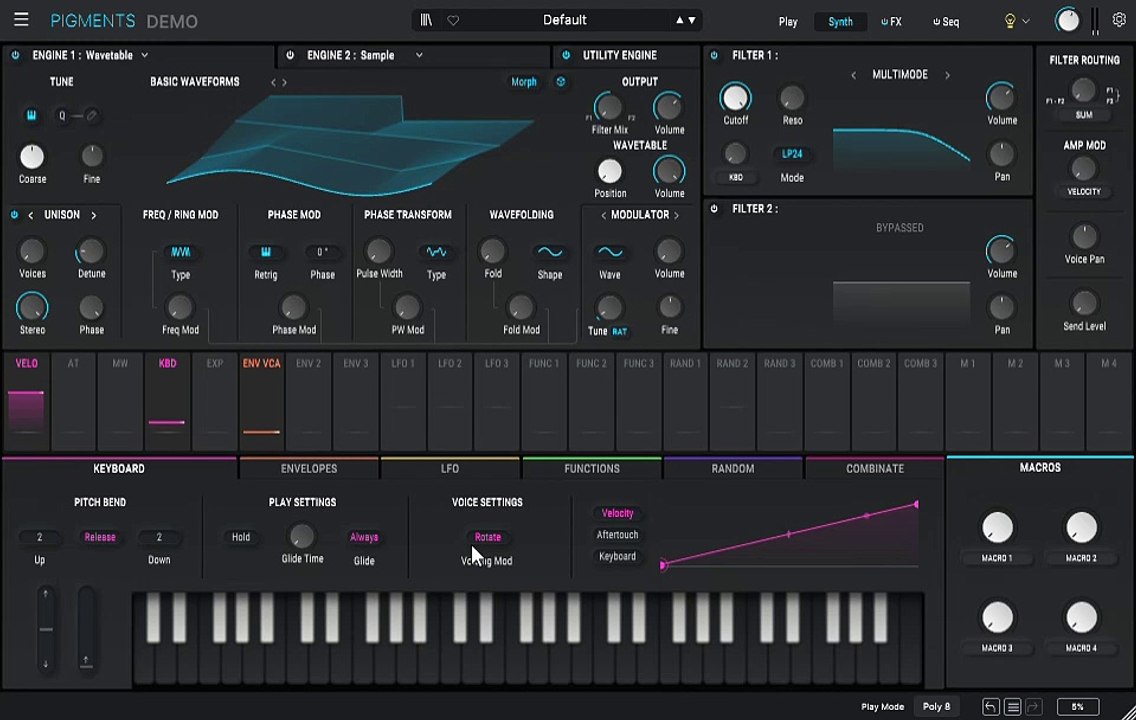Viewport: 1136px width, 720px height.
Task: Favorite the preset with heart icon
Action: click(x=453, y=20)
